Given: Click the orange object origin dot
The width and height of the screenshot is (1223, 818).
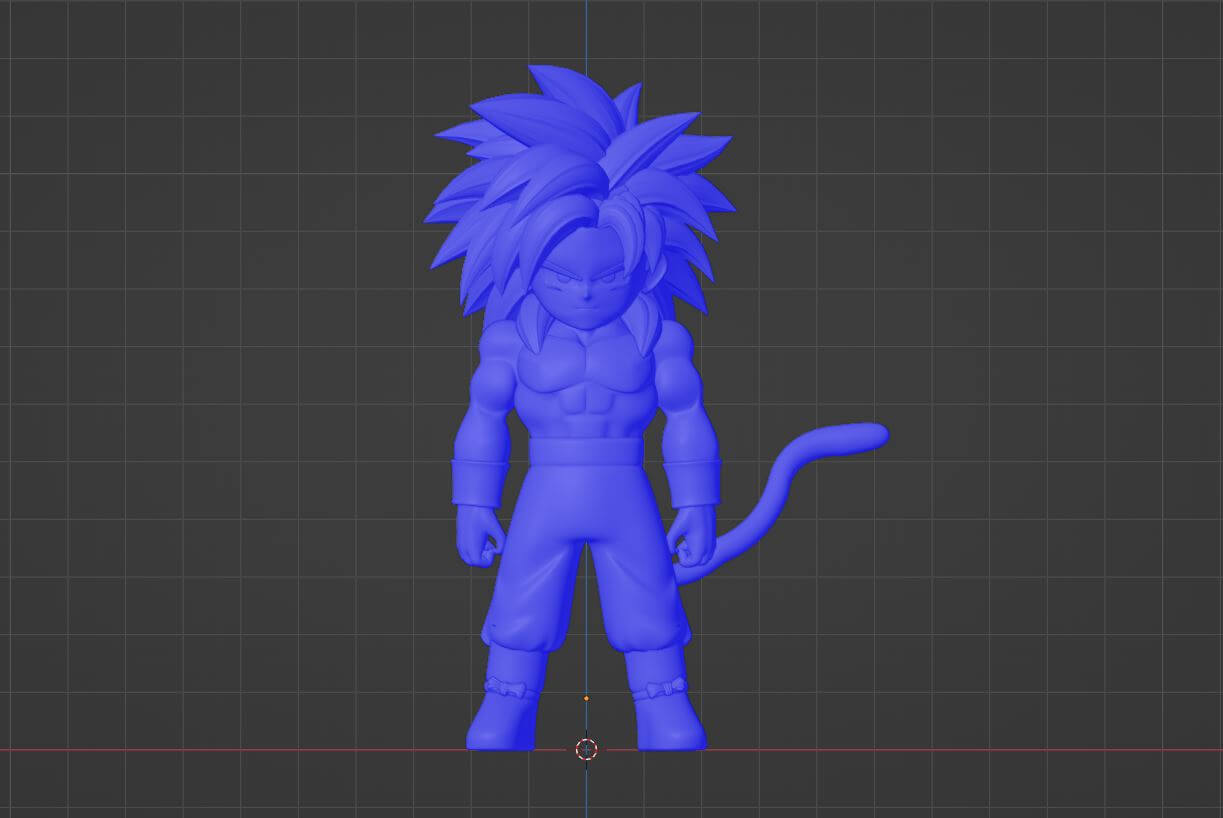Looking at the screenshot, I should point(586,698).
